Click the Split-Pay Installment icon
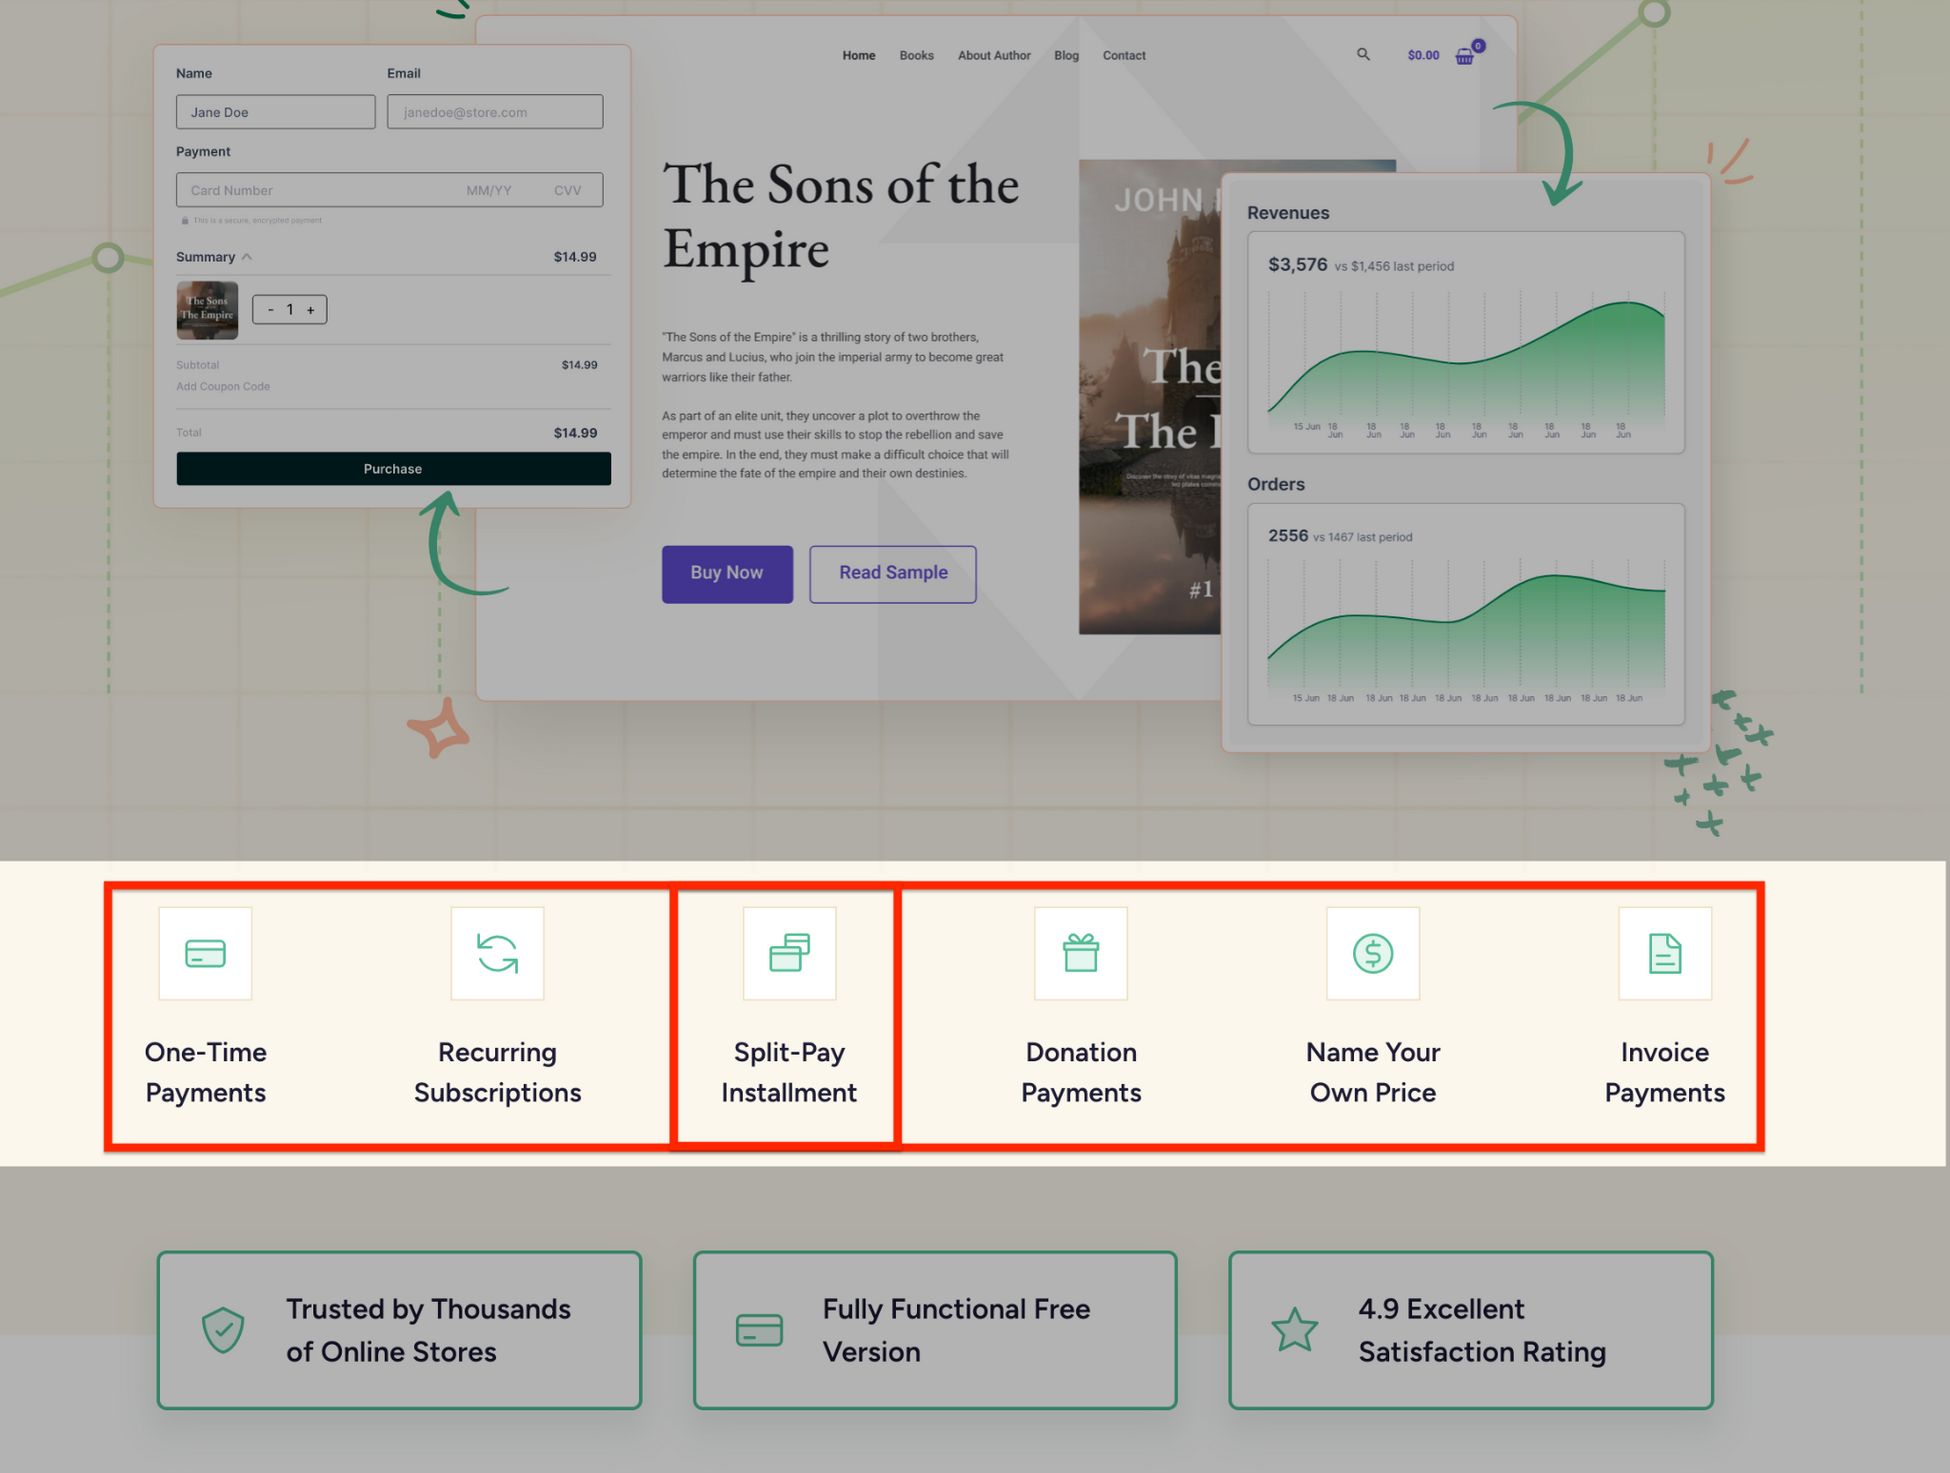Screen dimensions: 1950x1473 tap(788, 953)
